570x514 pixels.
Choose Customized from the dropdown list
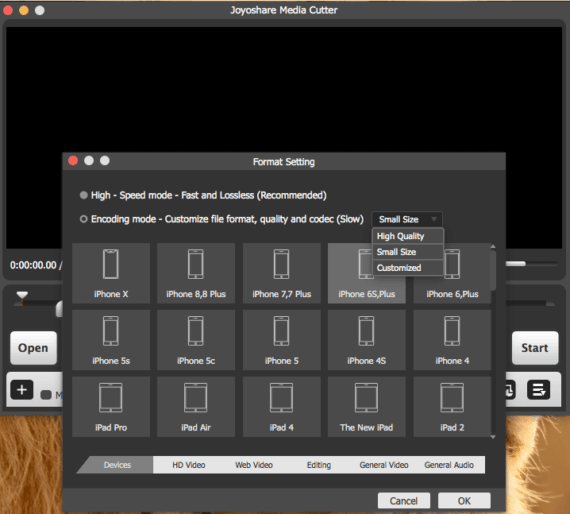click(408, 268)
